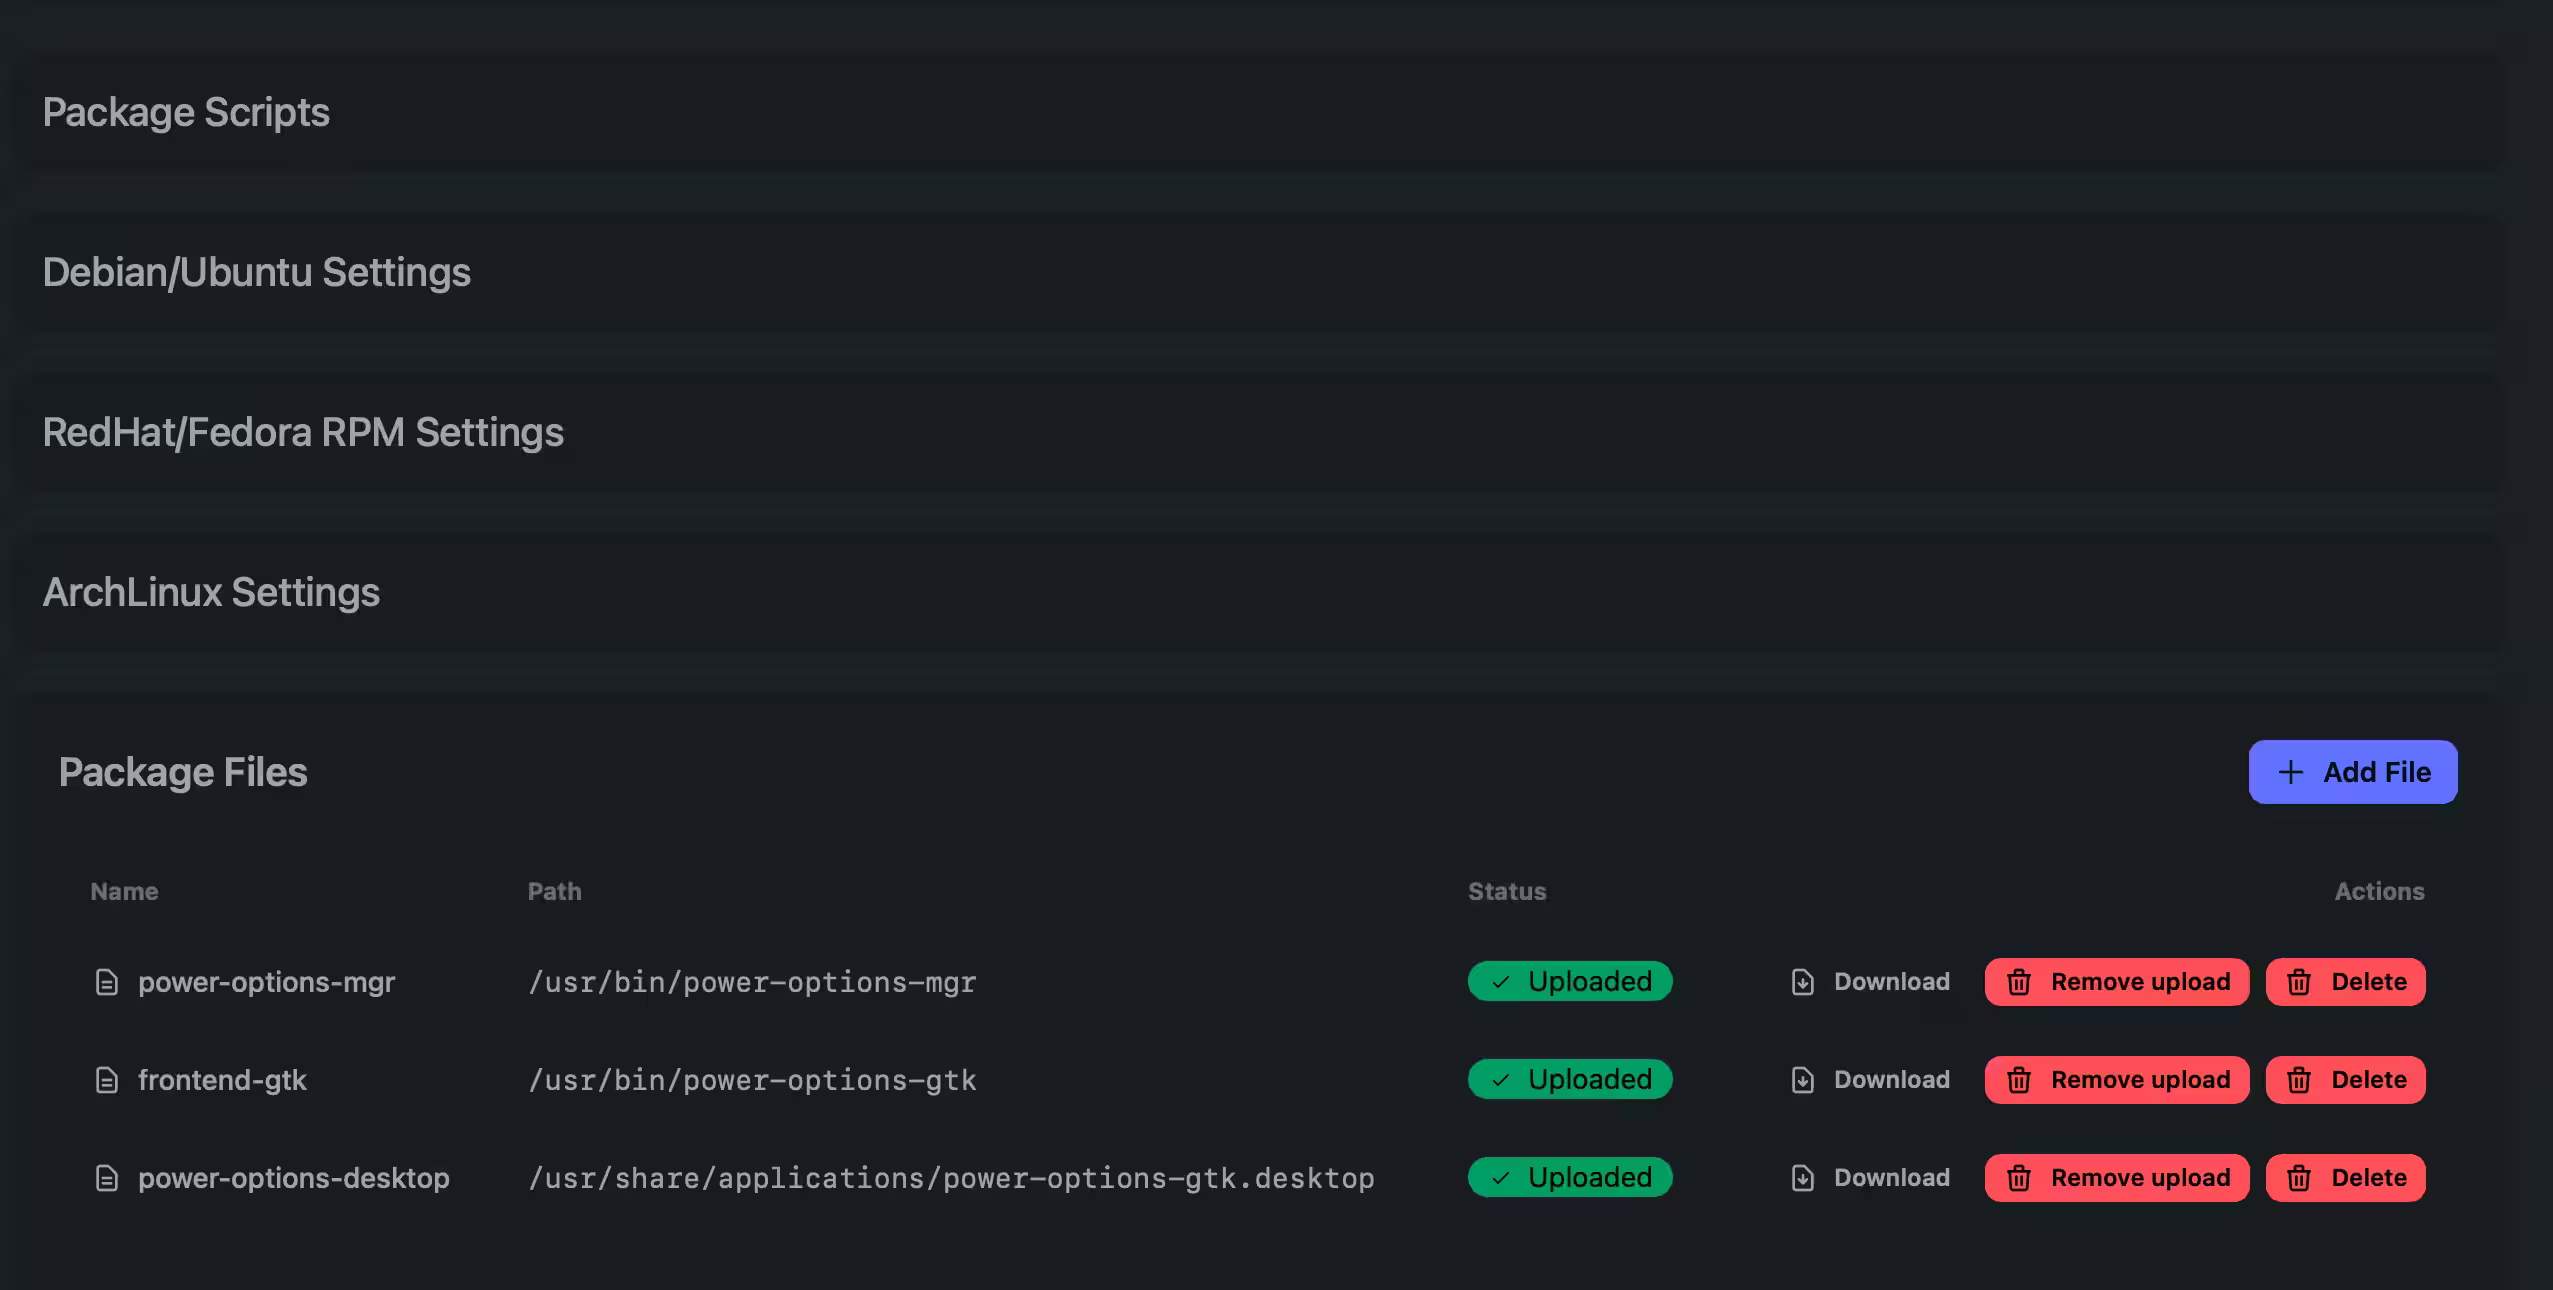Click the file icon next to frontend-gtk
The image size is (2553, 1290).
click(x=106, y=1080)
